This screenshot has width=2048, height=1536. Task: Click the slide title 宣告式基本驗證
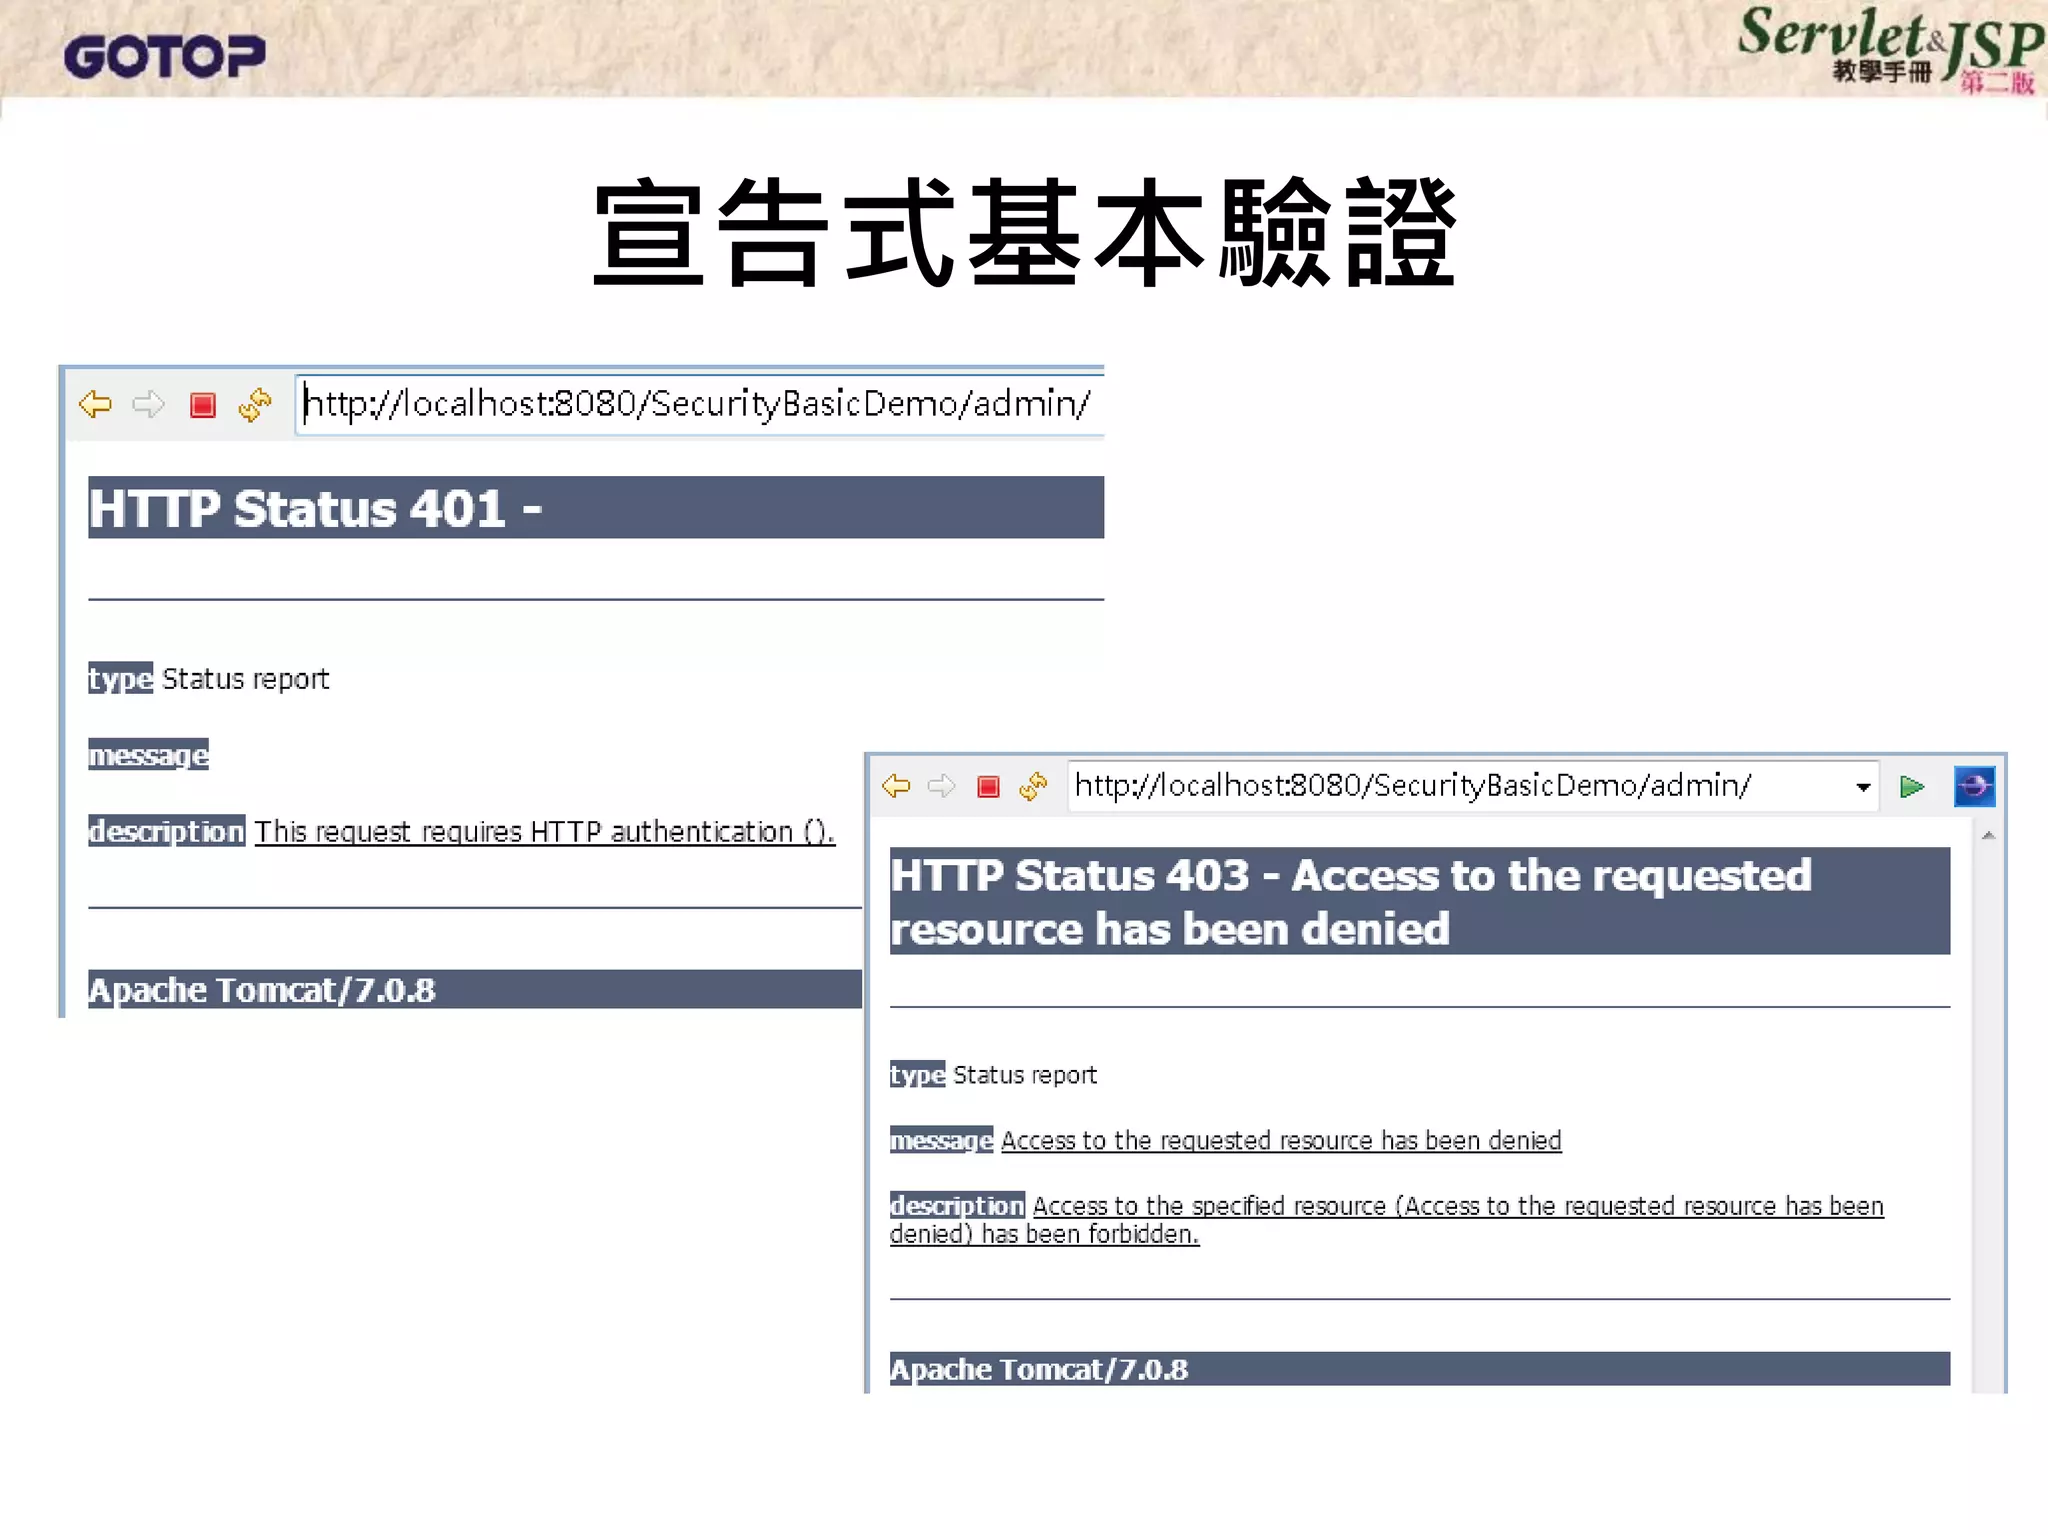[1024, 232]
